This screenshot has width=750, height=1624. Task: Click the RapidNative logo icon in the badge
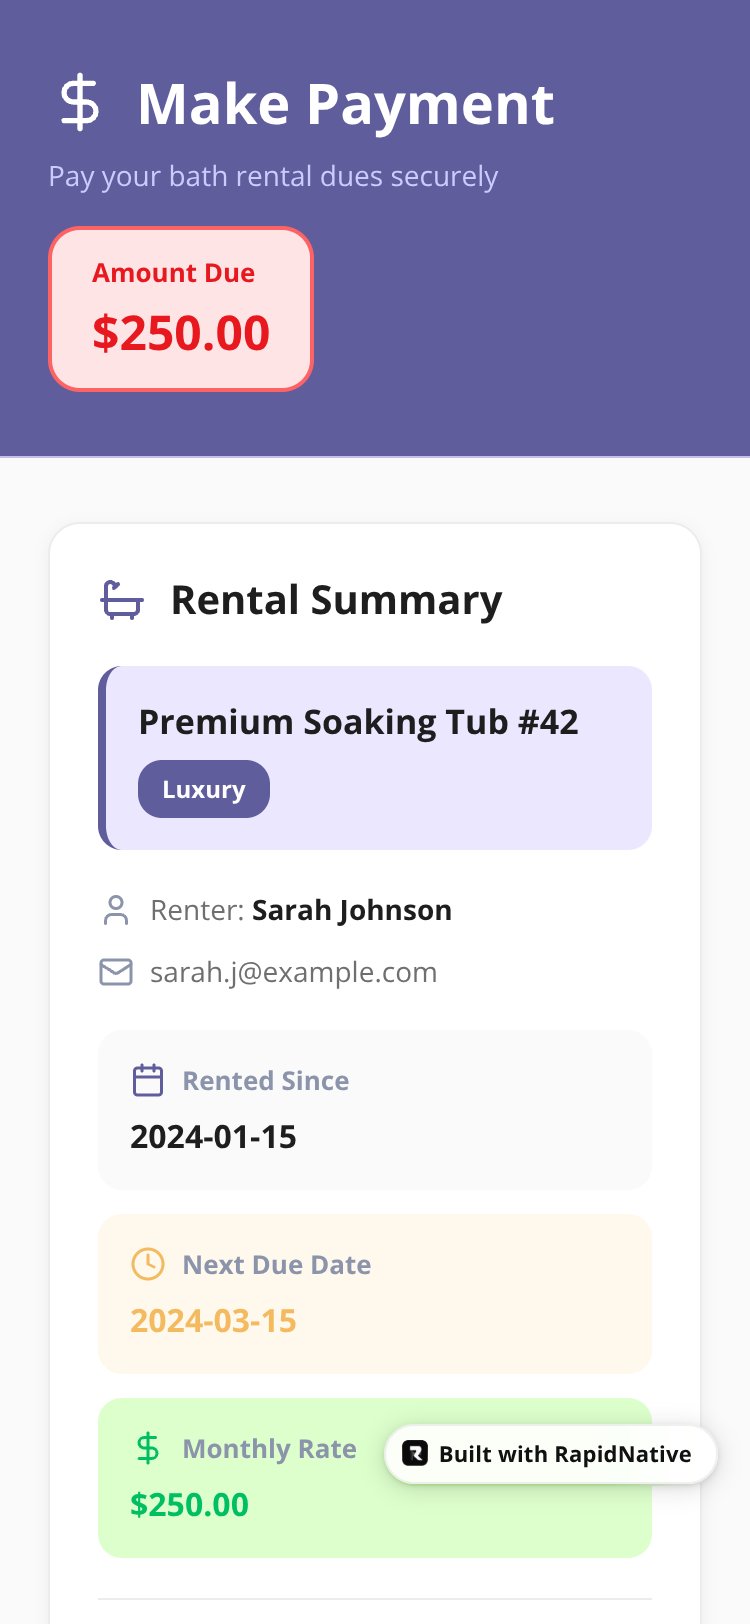pyautogui.click(x=415, y=1454)
